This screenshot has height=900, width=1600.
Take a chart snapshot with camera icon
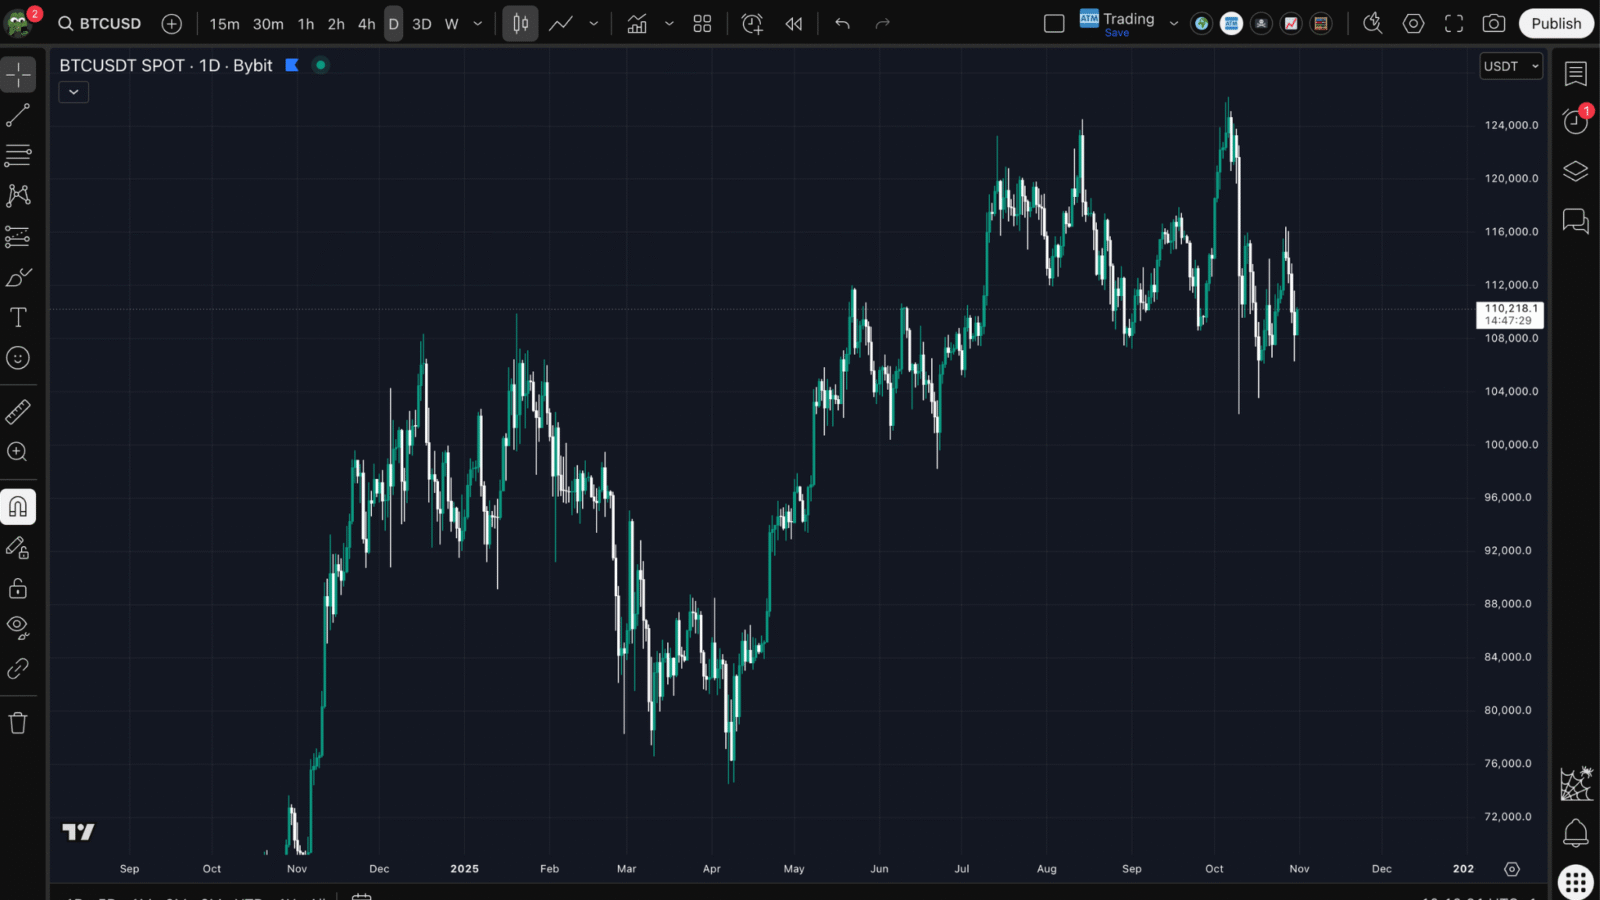pos(1494,24)
